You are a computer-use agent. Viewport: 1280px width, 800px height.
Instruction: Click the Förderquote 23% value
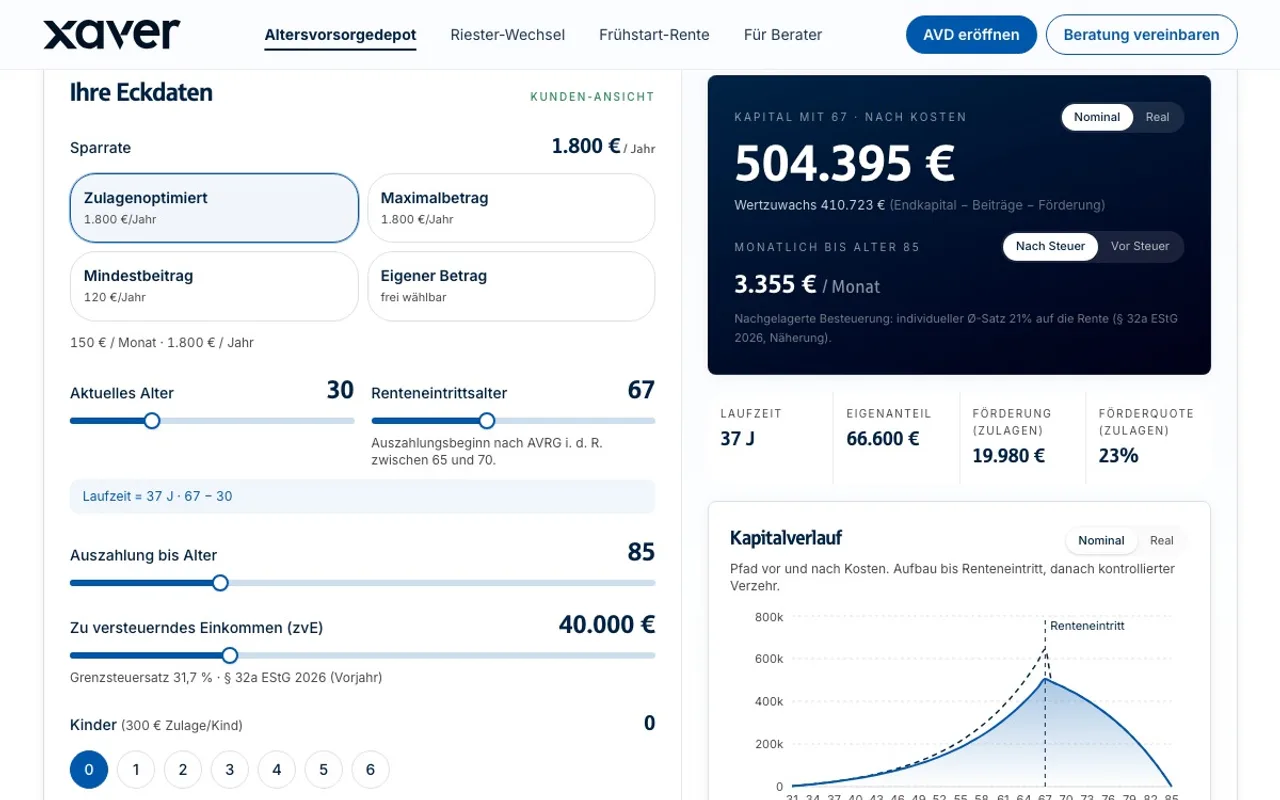pyautogui.click(x=1118, y=456)
